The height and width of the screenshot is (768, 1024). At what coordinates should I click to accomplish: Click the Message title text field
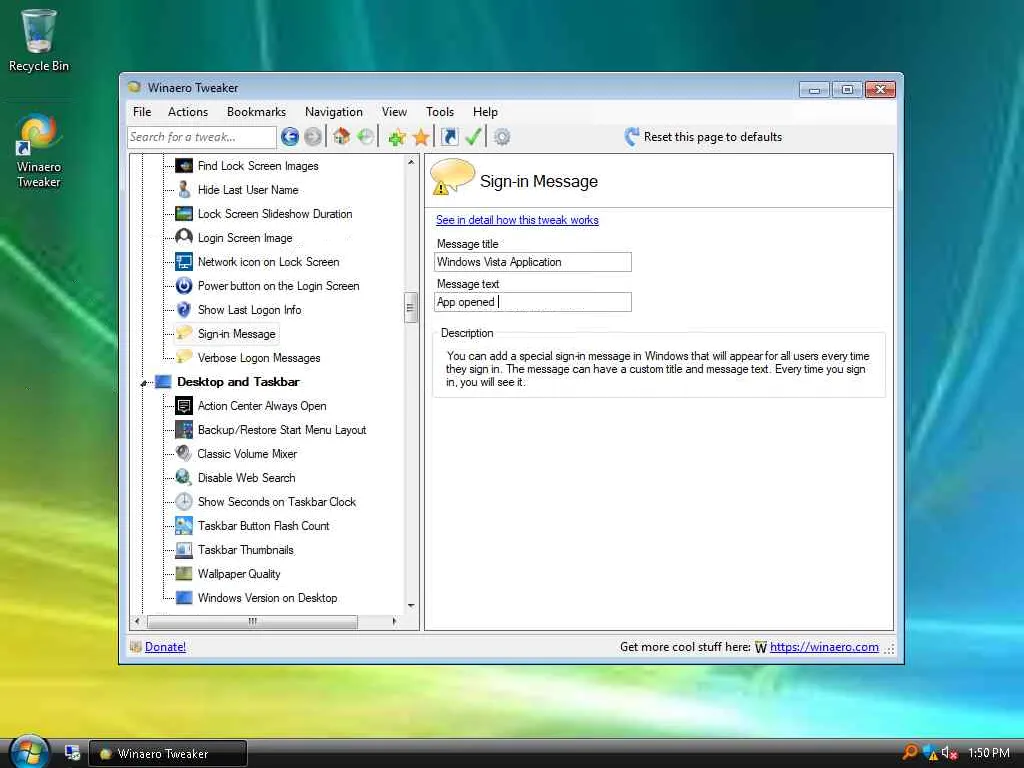tap(533, 262)
